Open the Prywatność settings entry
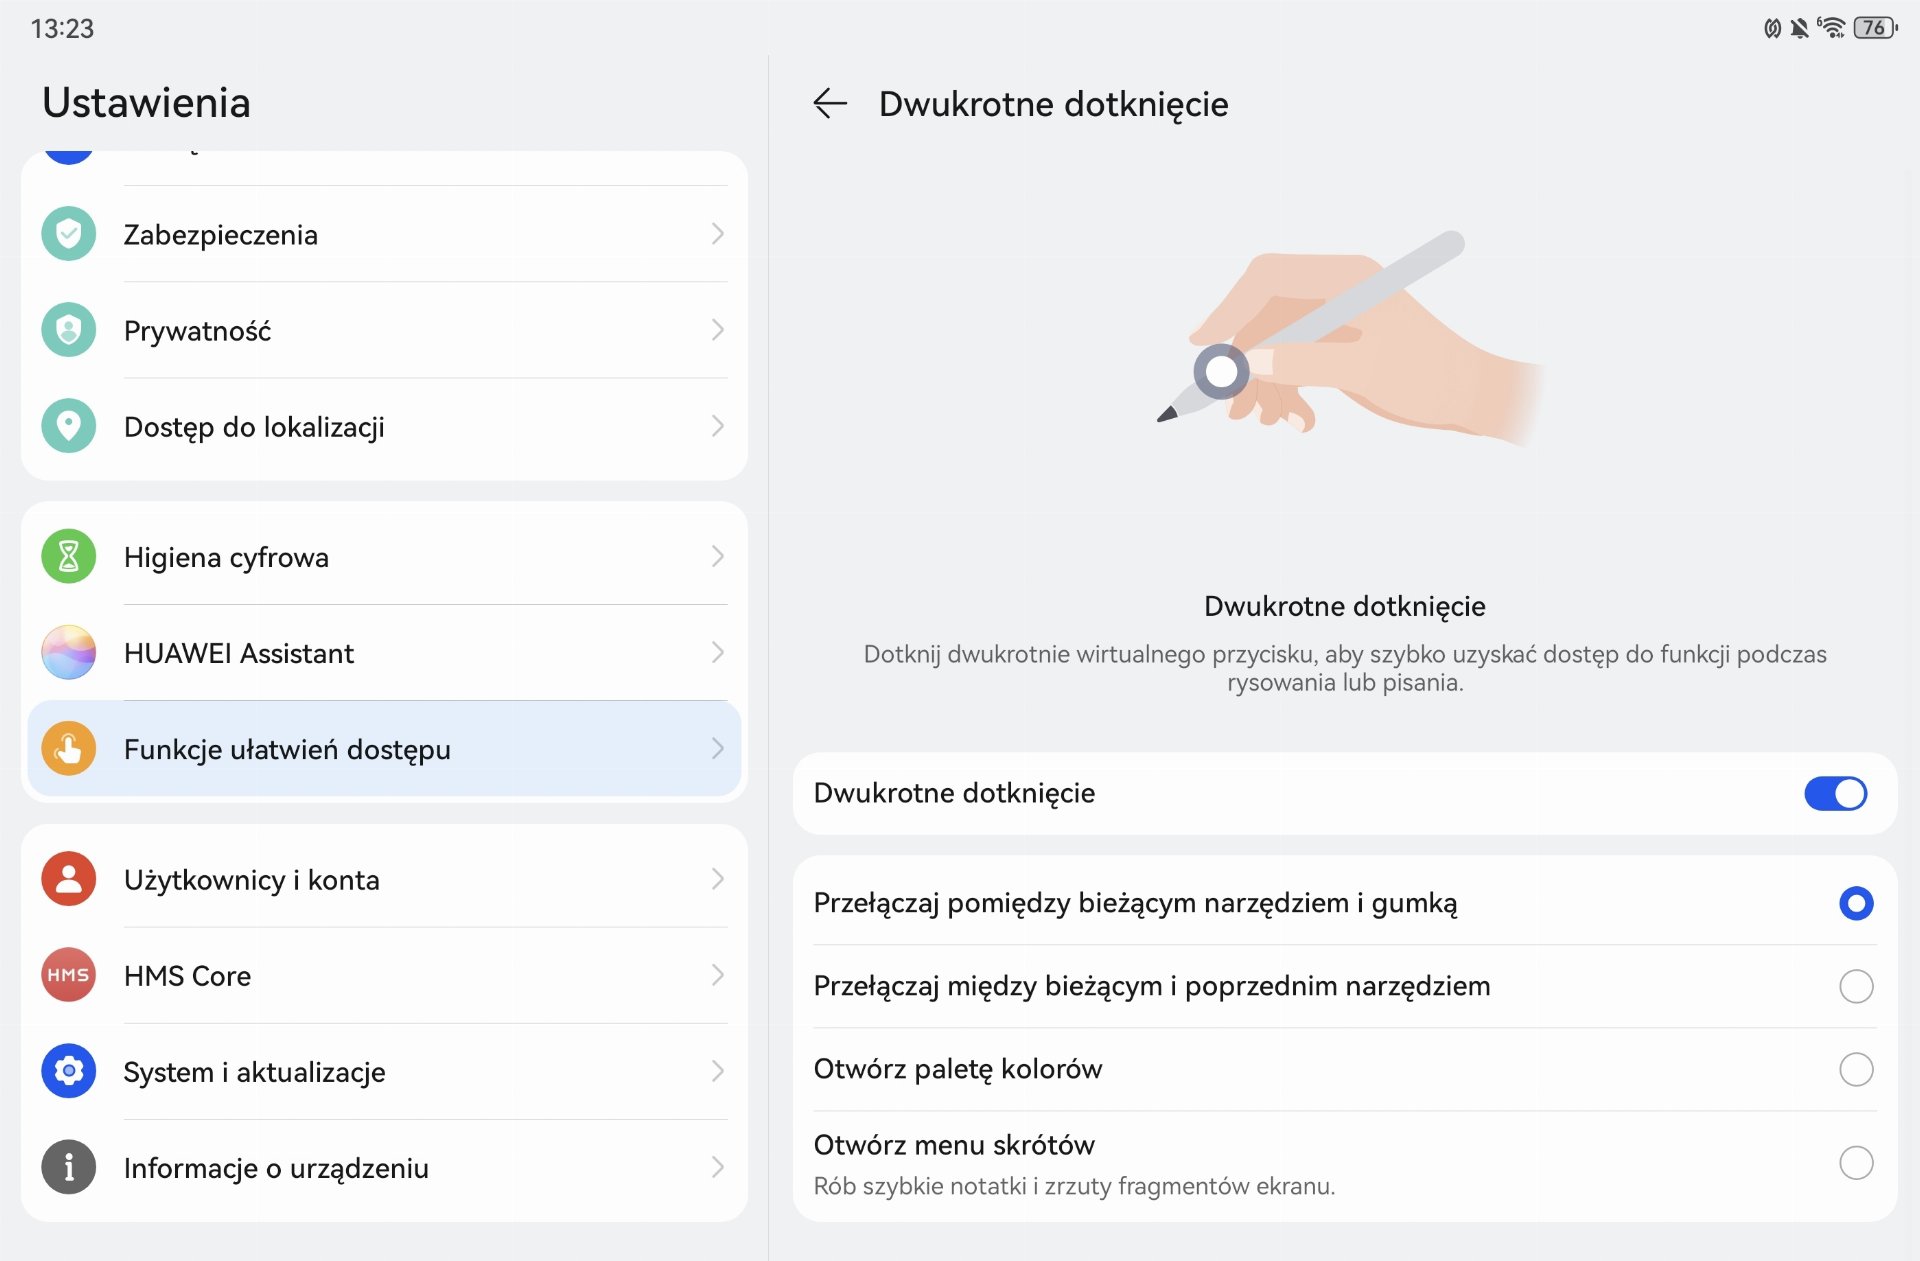 (x=384, y=330)
